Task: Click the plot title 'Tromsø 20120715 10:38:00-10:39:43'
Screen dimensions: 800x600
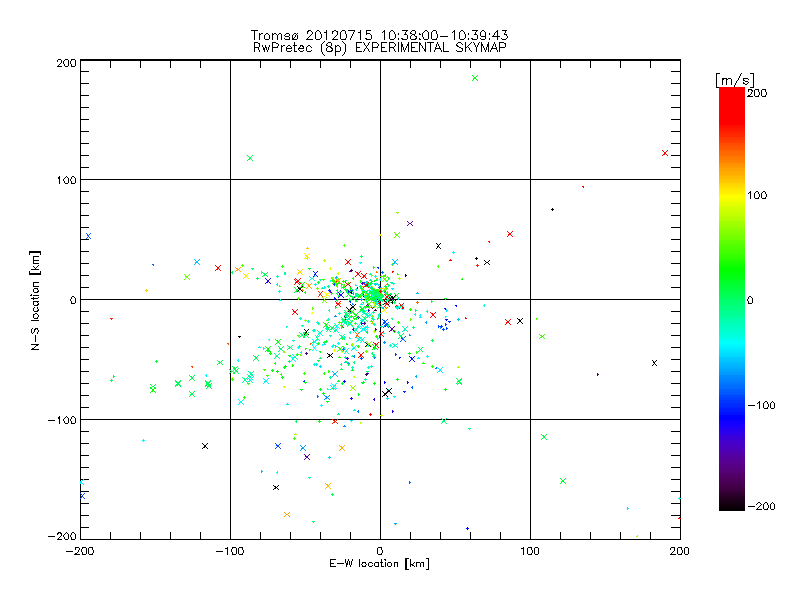Action: pos(380,35)
